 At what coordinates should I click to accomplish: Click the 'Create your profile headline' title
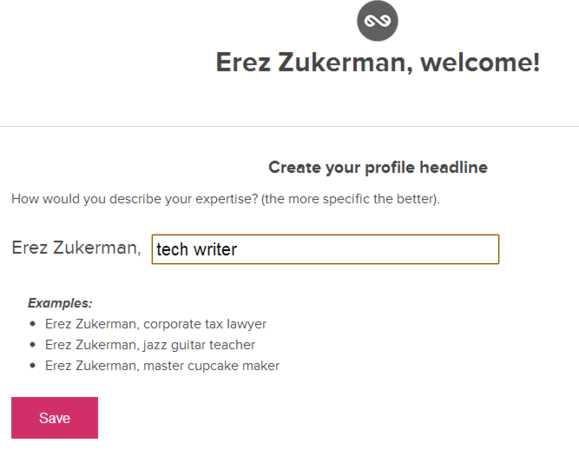coord(378,168)
